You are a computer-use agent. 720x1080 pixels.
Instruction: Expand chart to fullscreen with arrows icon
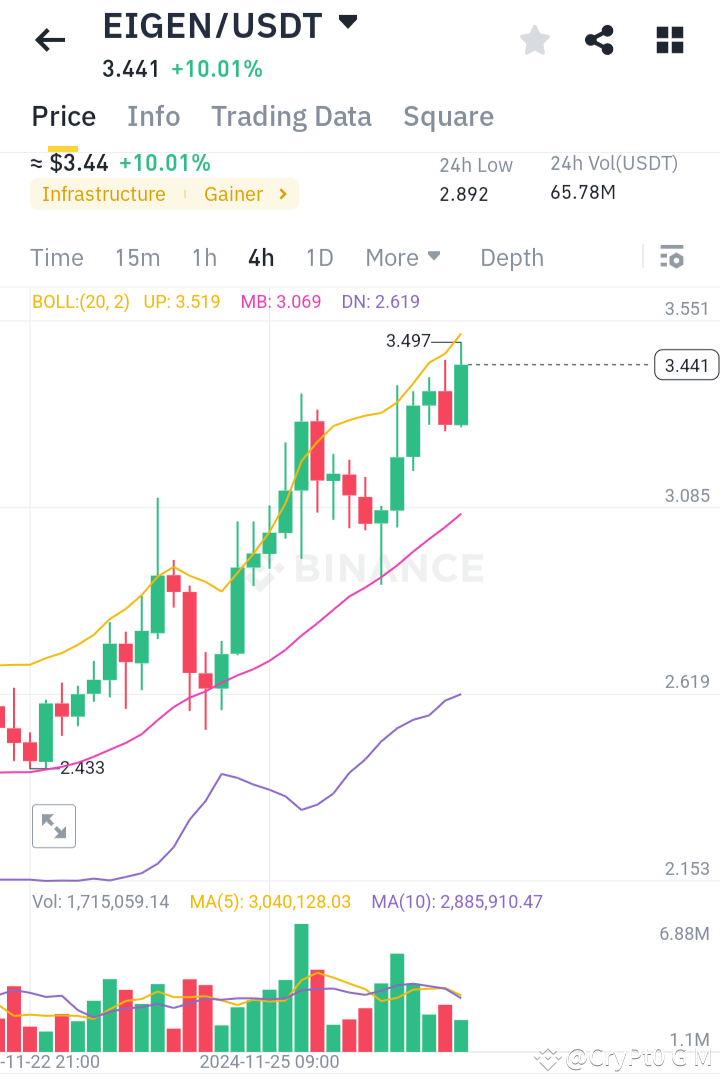point(54,826)
